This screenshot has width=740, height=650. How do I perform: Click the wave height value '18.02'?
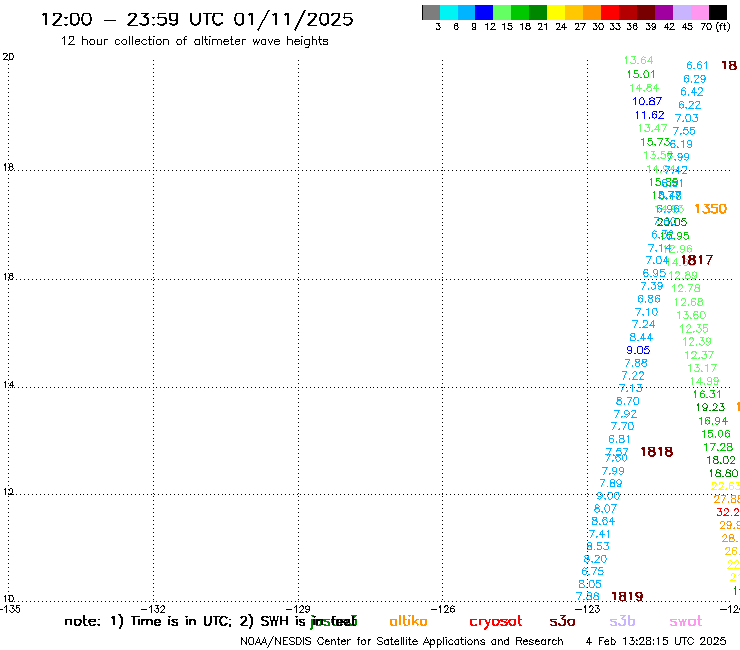pos(721,460)
